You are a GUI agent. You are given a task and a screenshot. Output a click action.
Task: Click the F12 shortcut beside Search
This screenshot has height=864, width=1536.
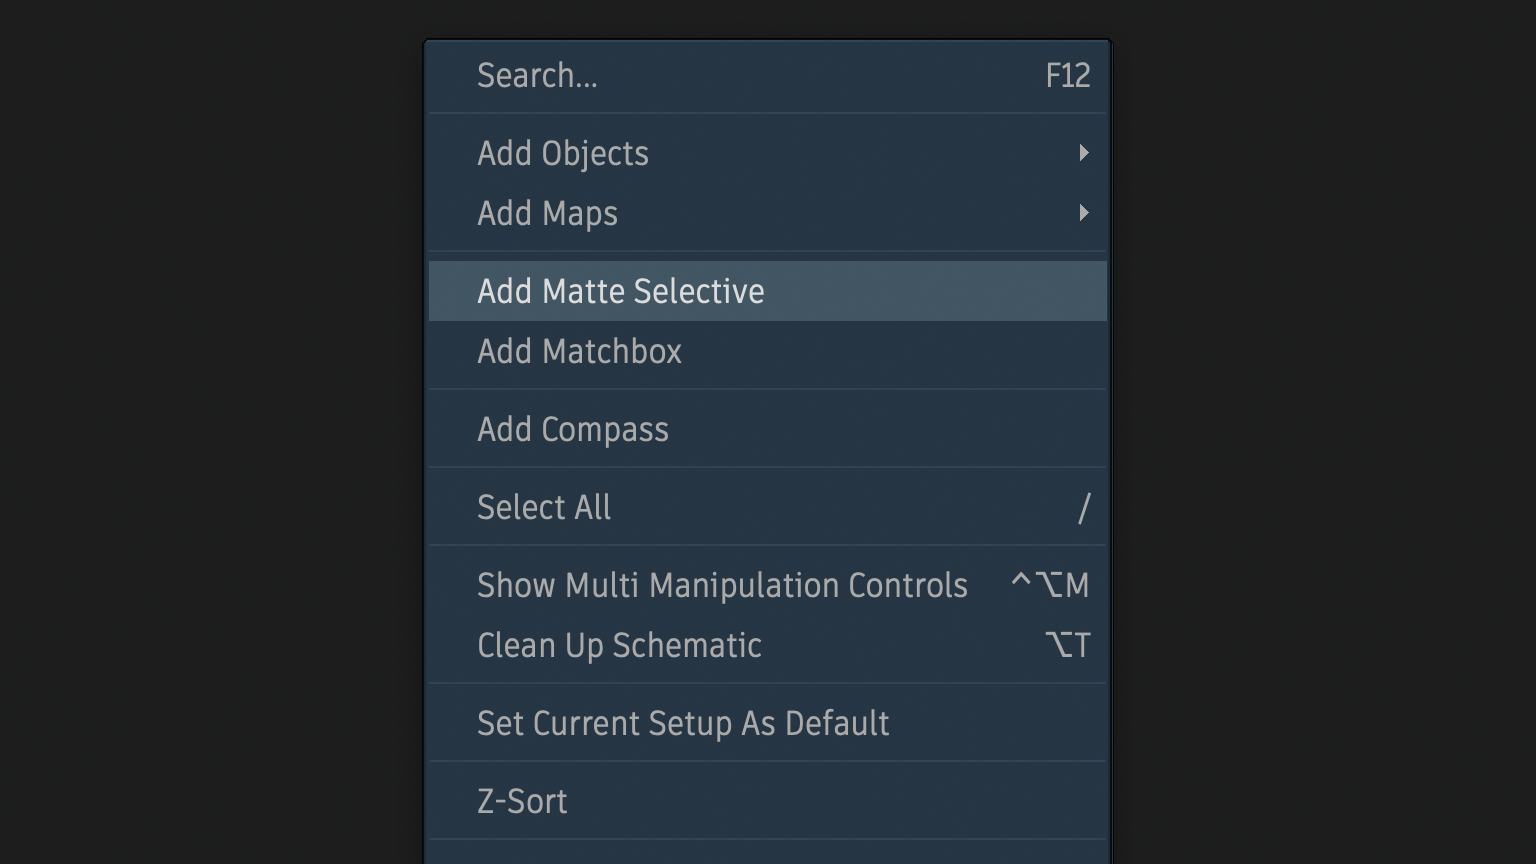pos(1067,76)
